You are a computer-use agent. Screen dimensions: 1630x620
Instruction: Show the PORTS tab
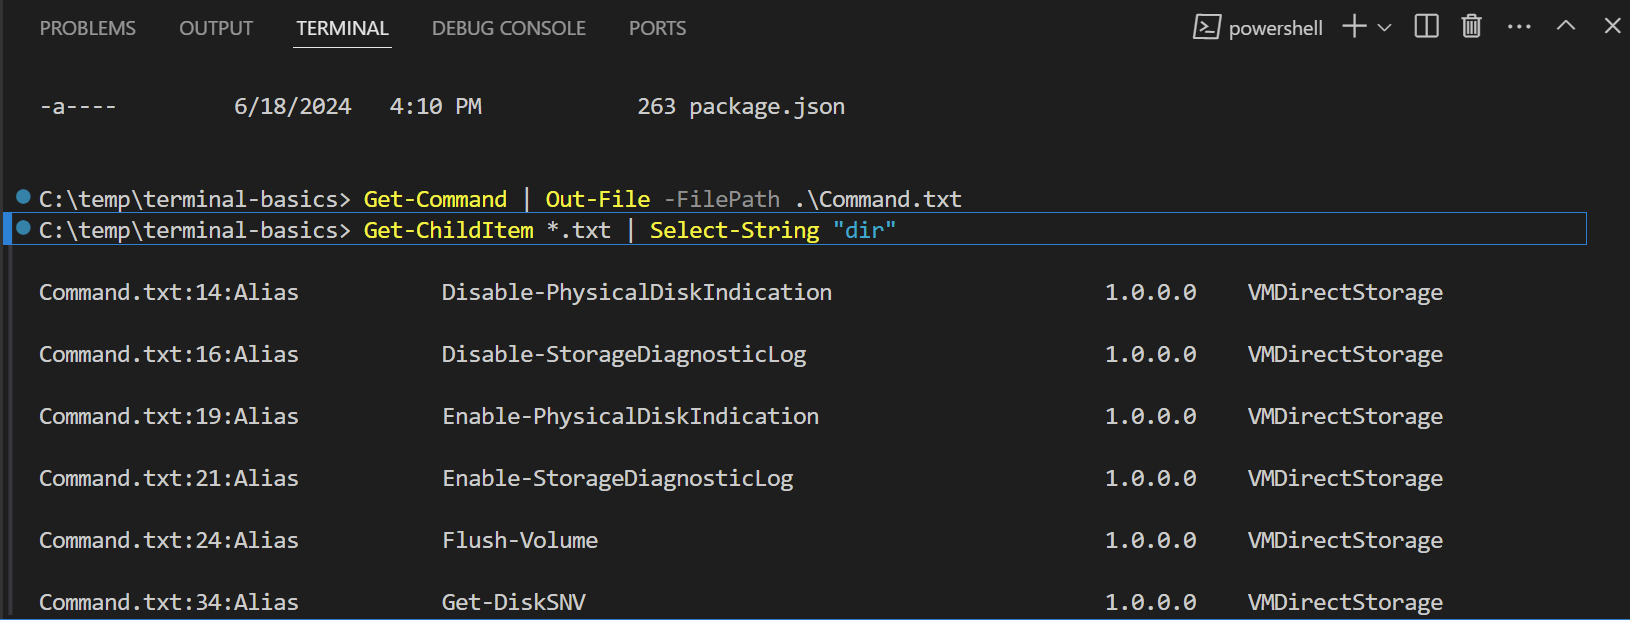[657, 28]
